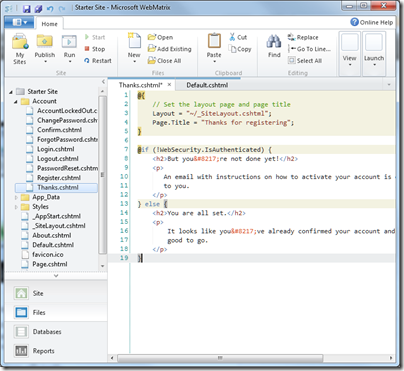Click Add Existing file
The width and height of the screenshot is (404, 371).
click(170, 49)
